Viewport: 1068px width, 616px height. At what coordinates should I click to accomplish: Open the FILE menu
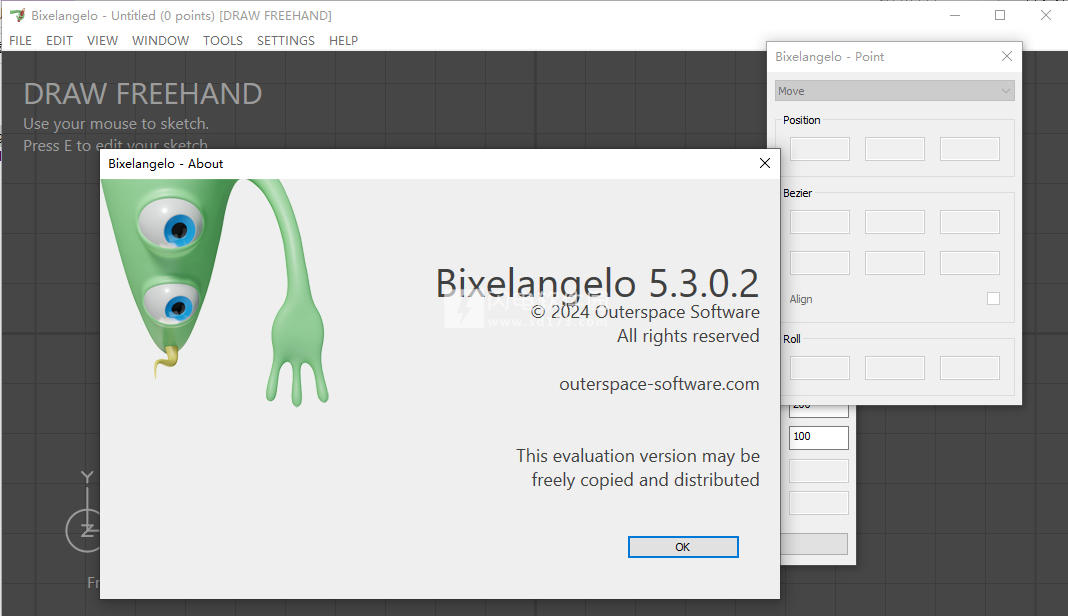[x=20, y=41]
